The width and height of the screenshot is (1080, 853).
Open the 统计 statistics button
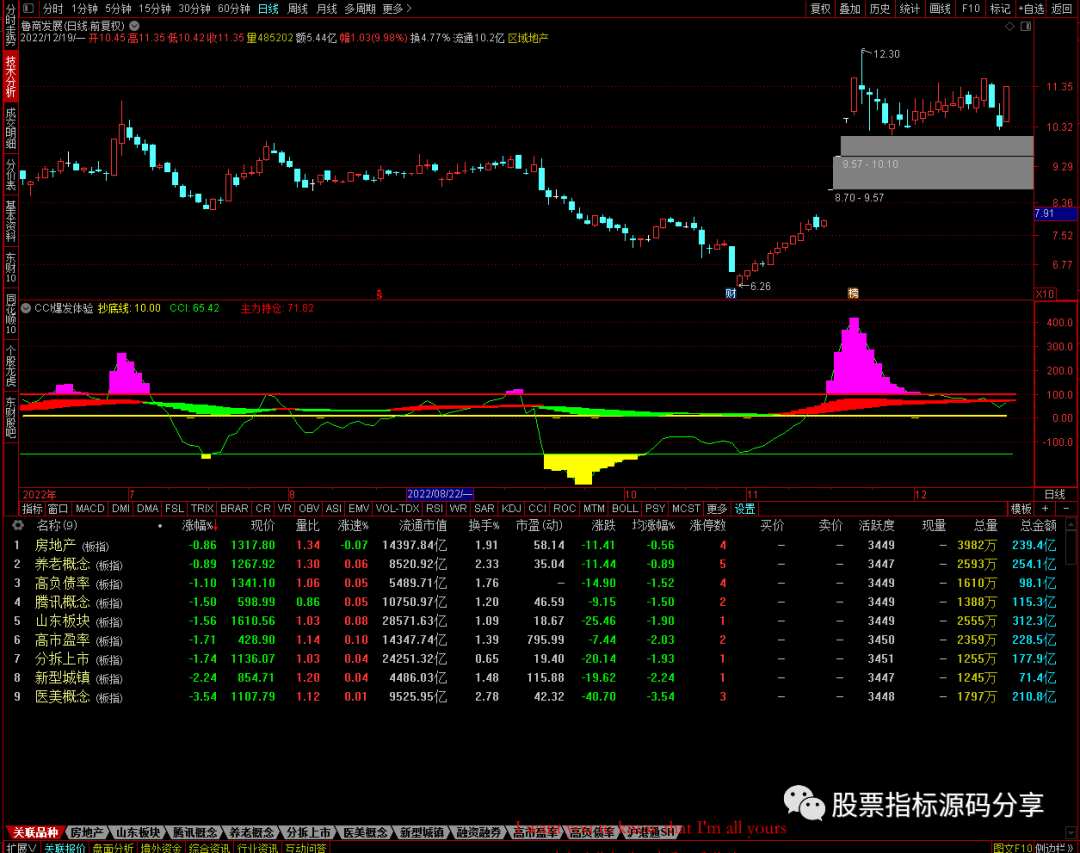coord(909,8)
